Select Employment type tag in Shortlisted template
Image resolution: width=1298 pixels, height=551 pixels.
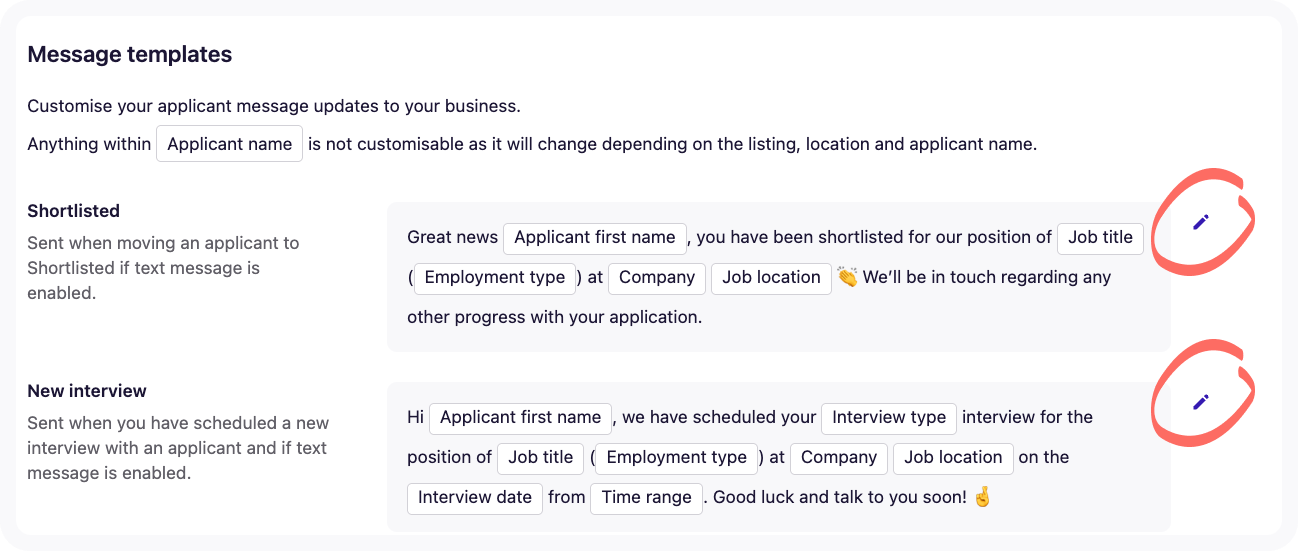tap(495, 277)
